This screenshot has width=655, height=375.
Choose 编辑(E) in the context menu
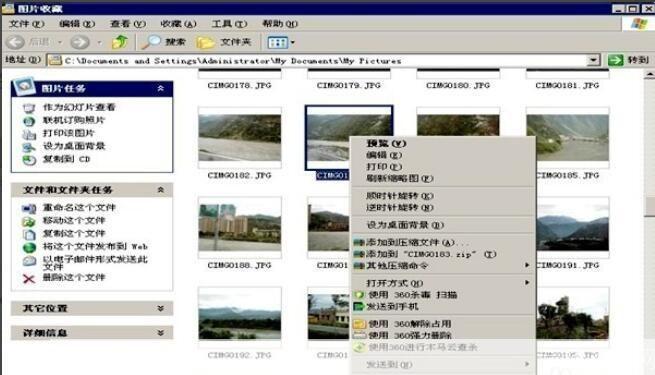coord(443,155)
